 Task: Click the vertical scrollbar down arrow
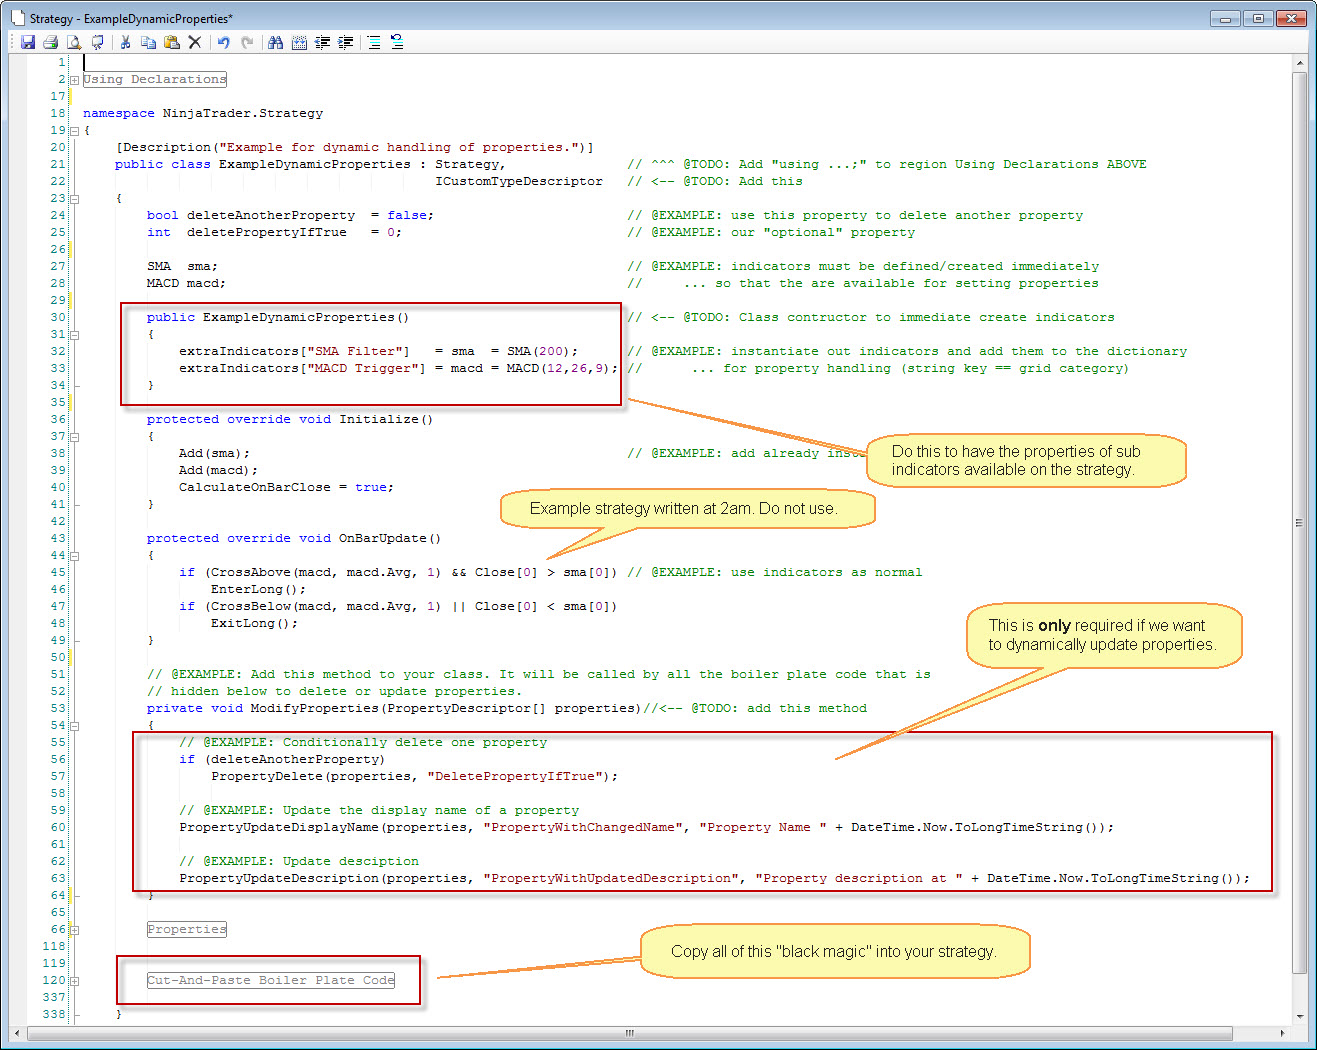(x=1299, y=1016)
